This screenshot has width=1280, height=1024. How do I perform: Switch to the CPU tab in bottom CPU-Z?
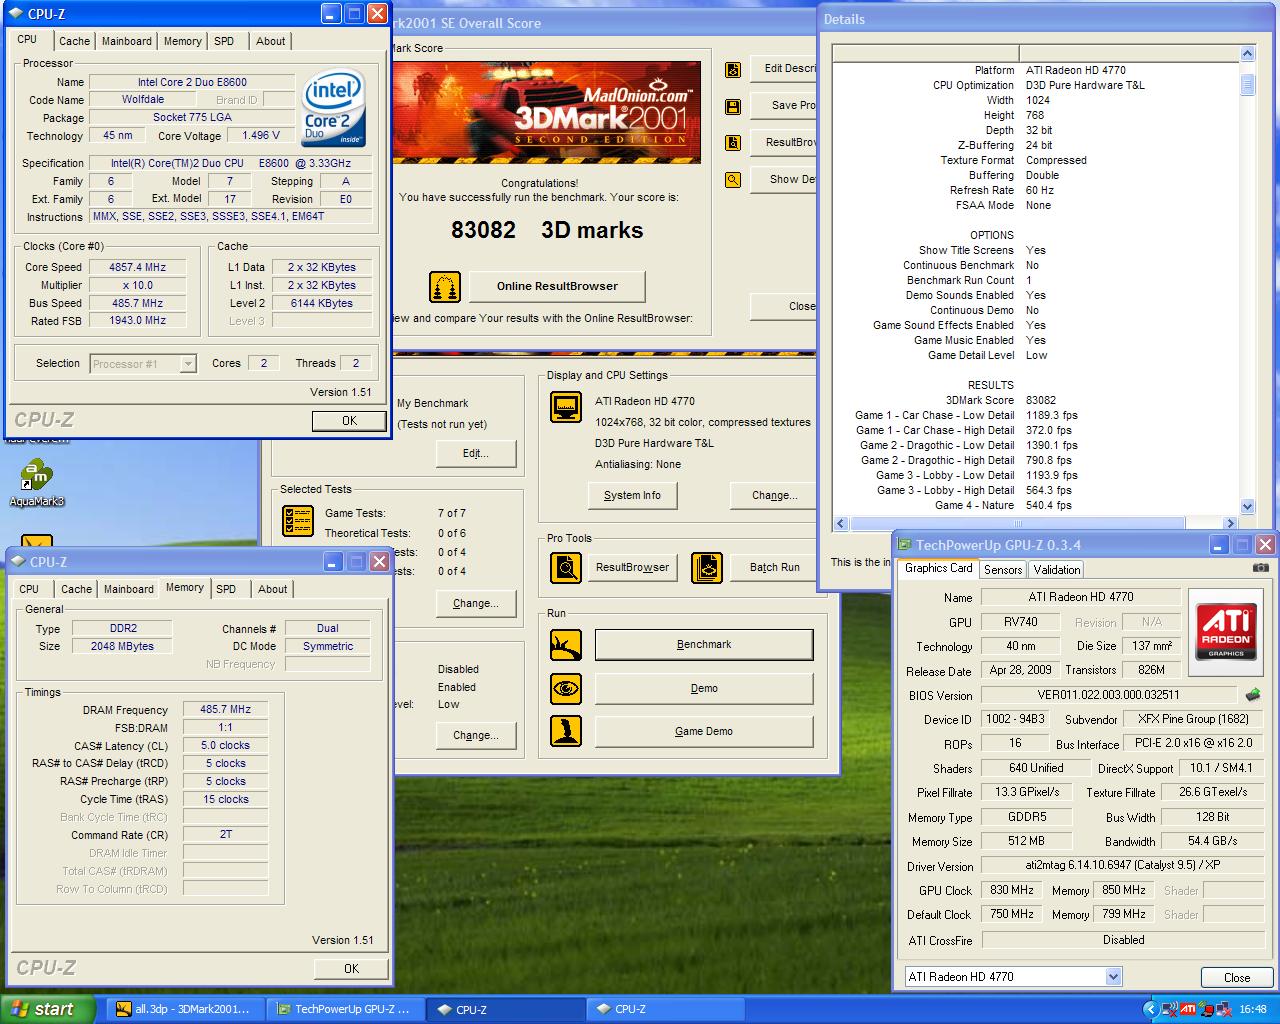29,589
